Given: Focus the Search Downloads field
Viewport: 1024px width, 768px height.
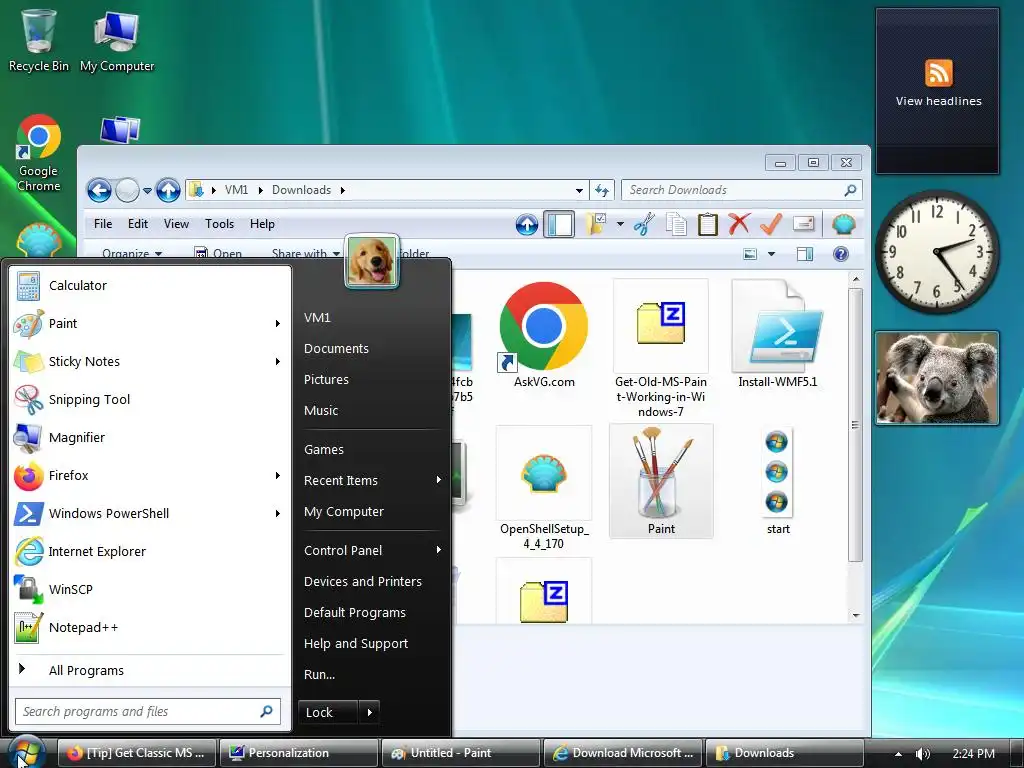Looking at the screenshot, I should (x=741, y=190).
